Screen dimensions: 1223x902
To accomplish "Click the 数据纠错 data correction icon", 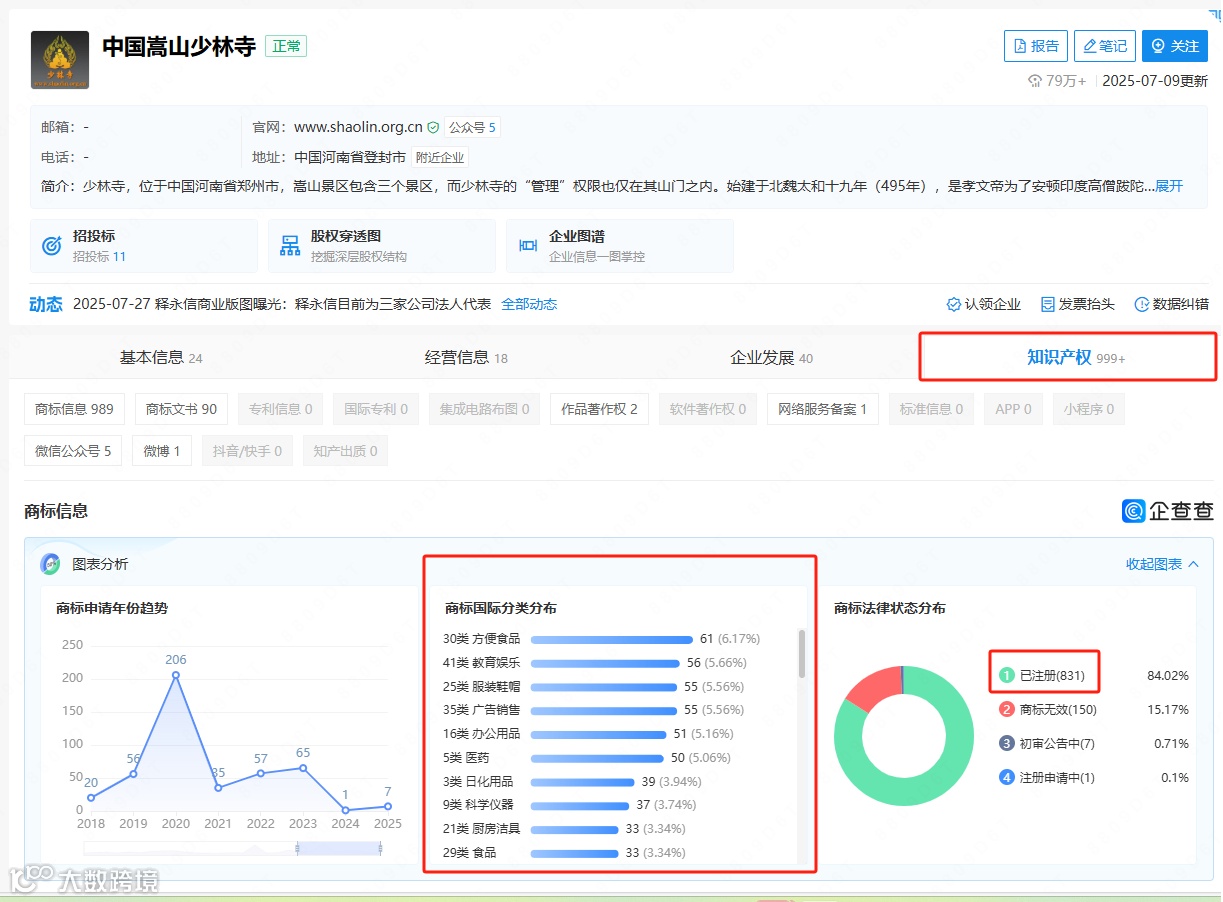I will (1142, 304).
